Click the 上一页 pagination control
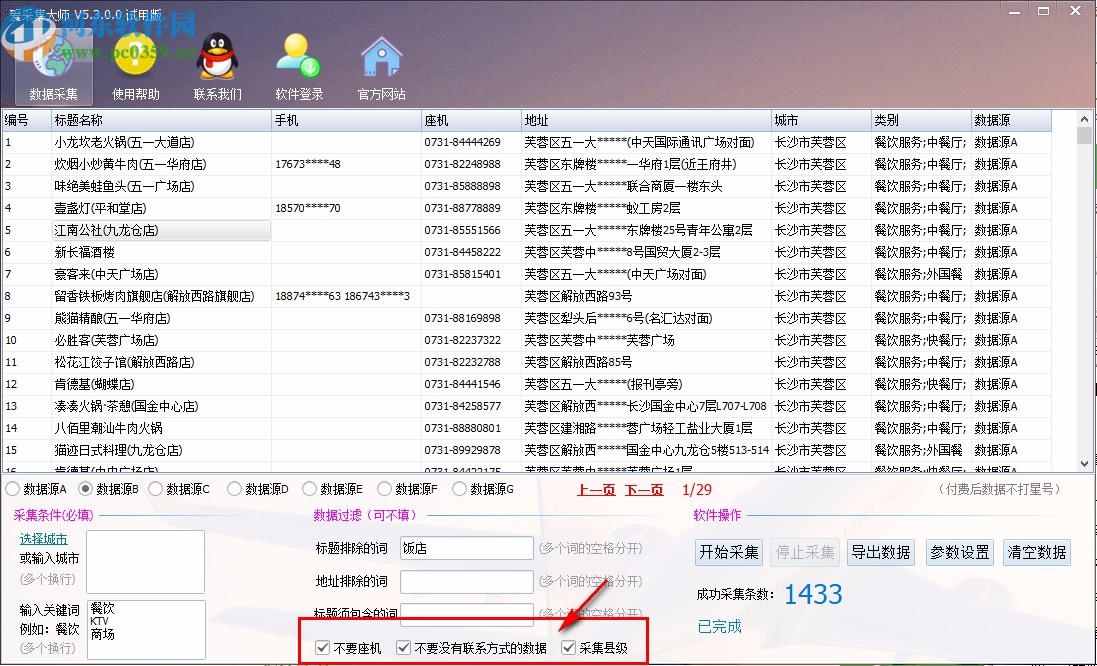 (x=594, y=489)
